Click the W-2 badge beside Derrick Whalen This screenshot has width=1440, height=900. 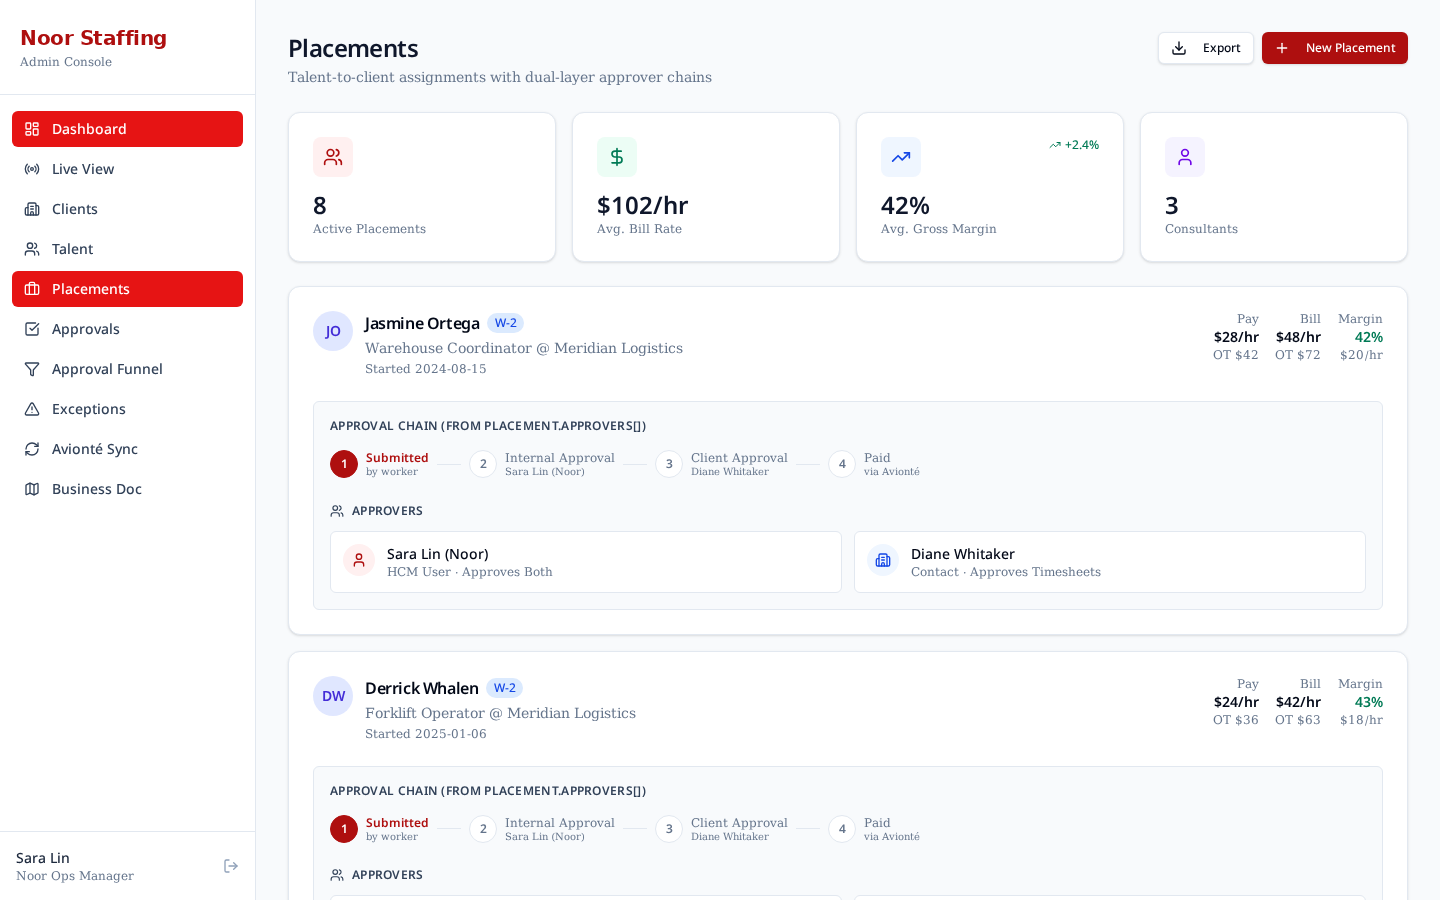(x=504, y=688)
